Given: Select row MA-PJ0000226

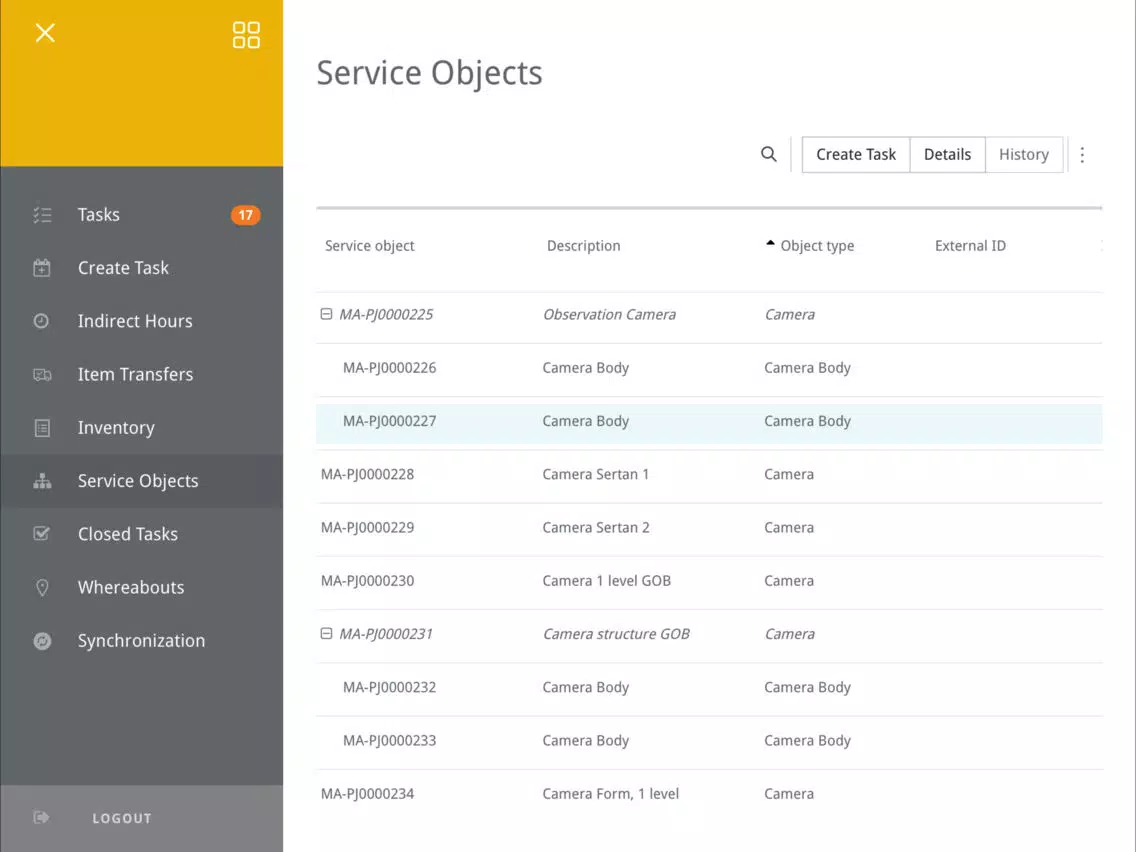Looking at the screenshot, I should 709,368.
